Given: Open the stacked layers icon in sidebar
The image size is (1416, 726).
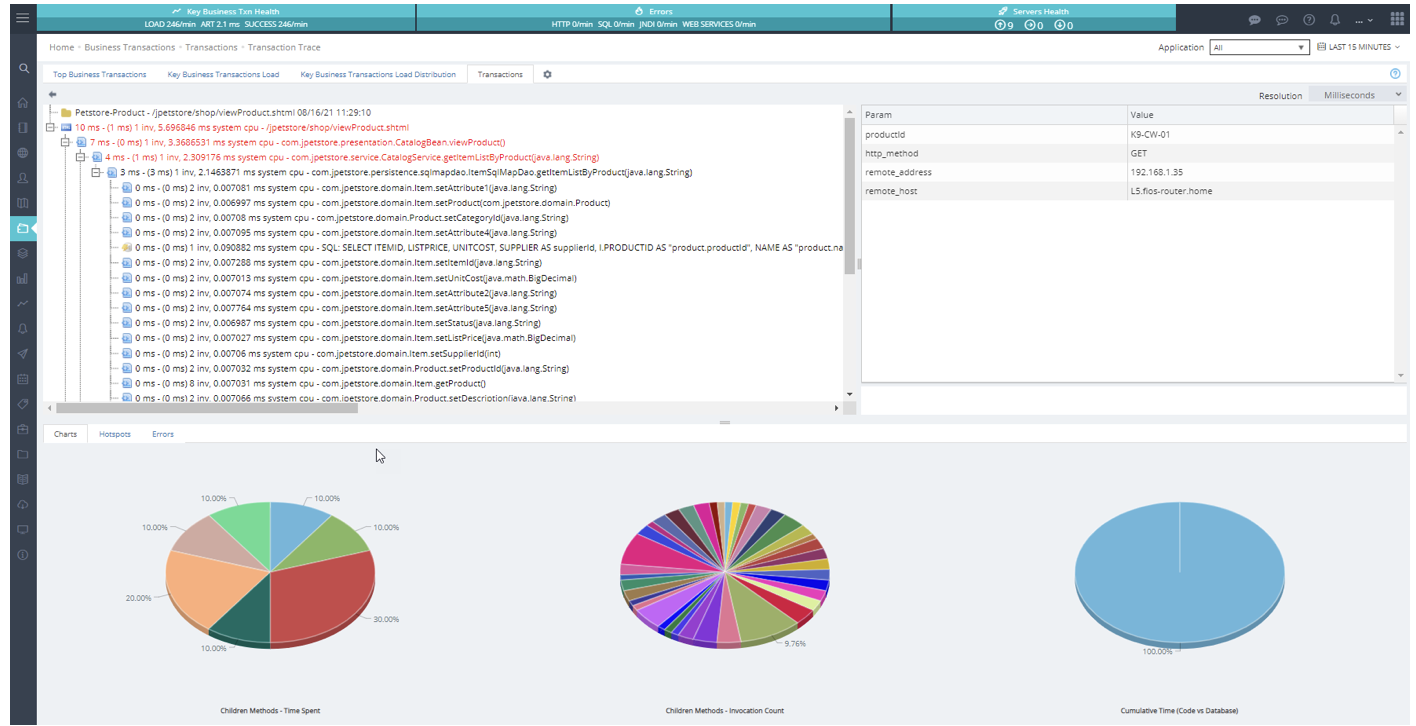Looking at the screenshot, I should (23, 253).
